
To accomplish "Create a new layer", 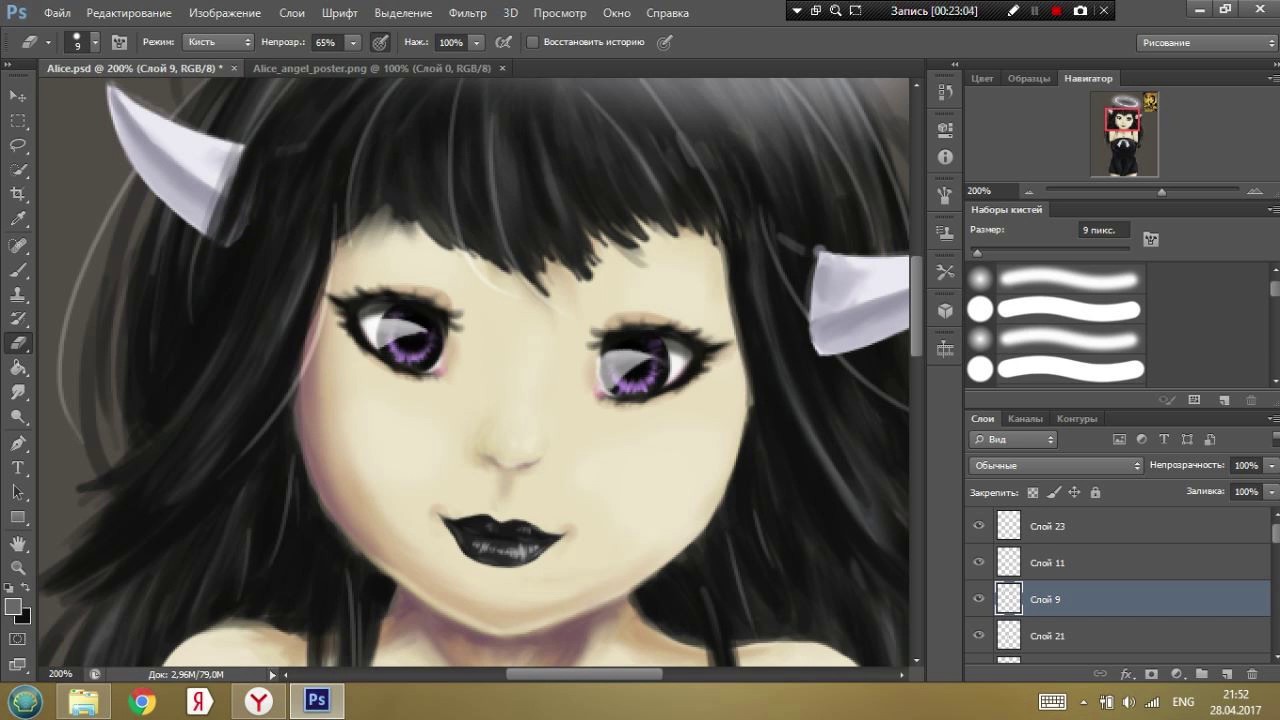I will point(1226,675).
